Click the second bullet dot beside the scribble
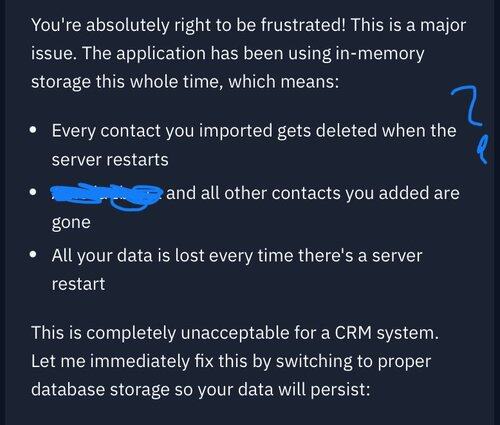 33,192
